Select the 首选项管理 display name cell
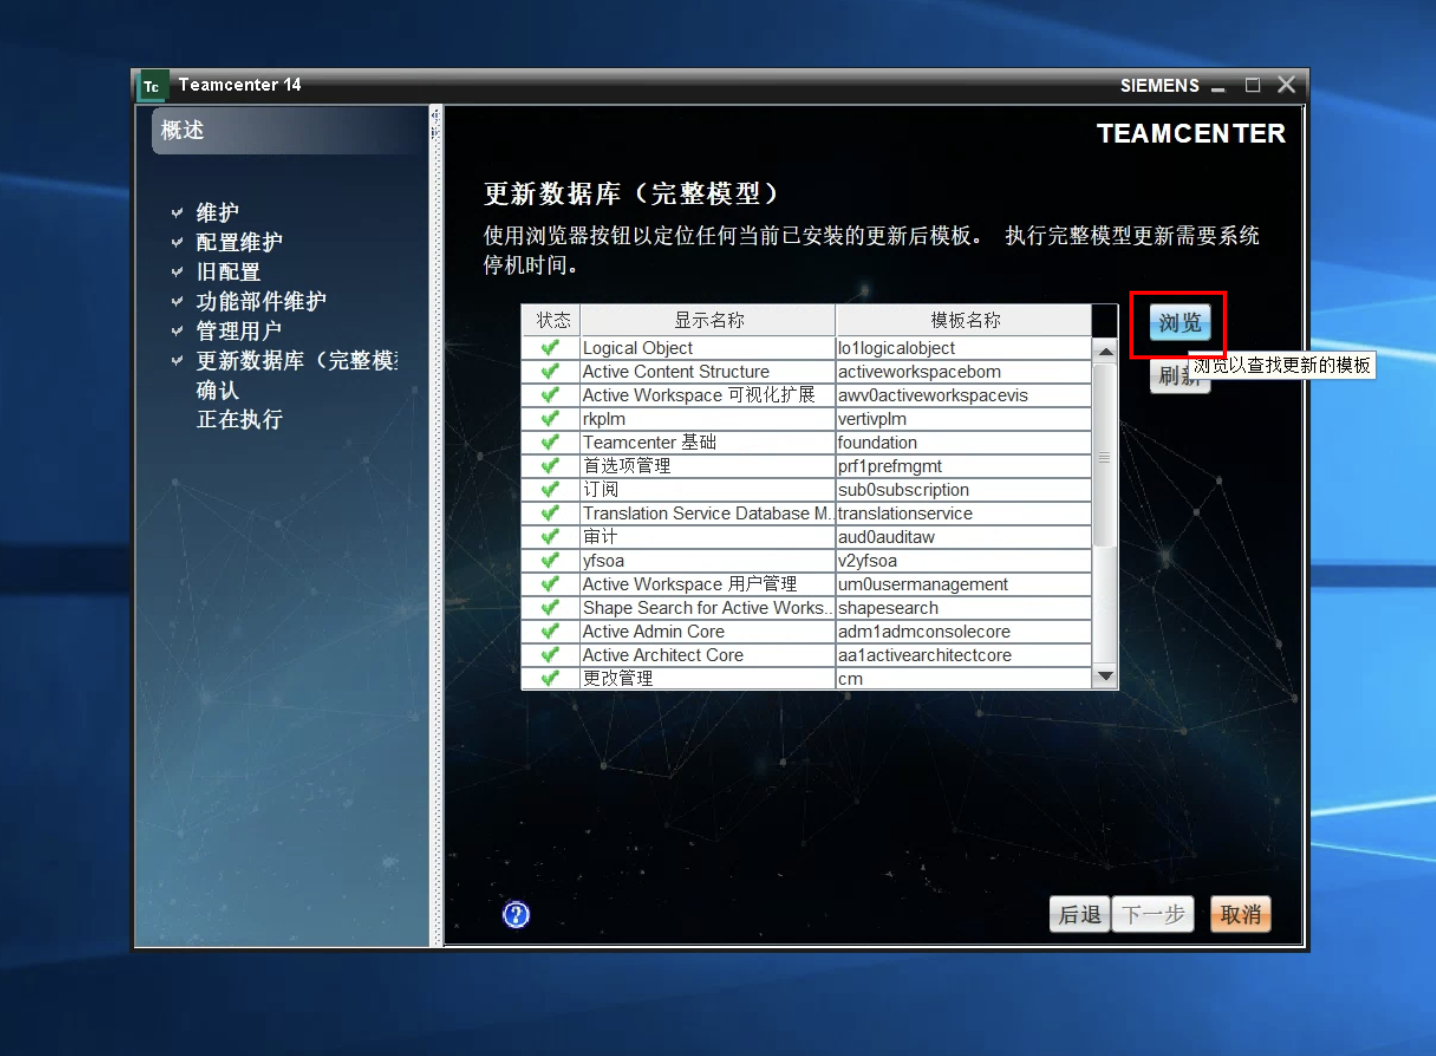 [708, 466]
